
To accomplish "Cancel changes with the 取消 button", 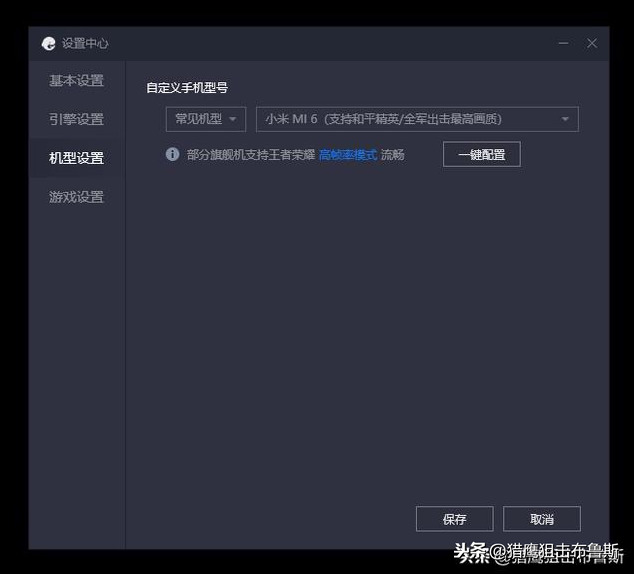I will click(541, 519).
